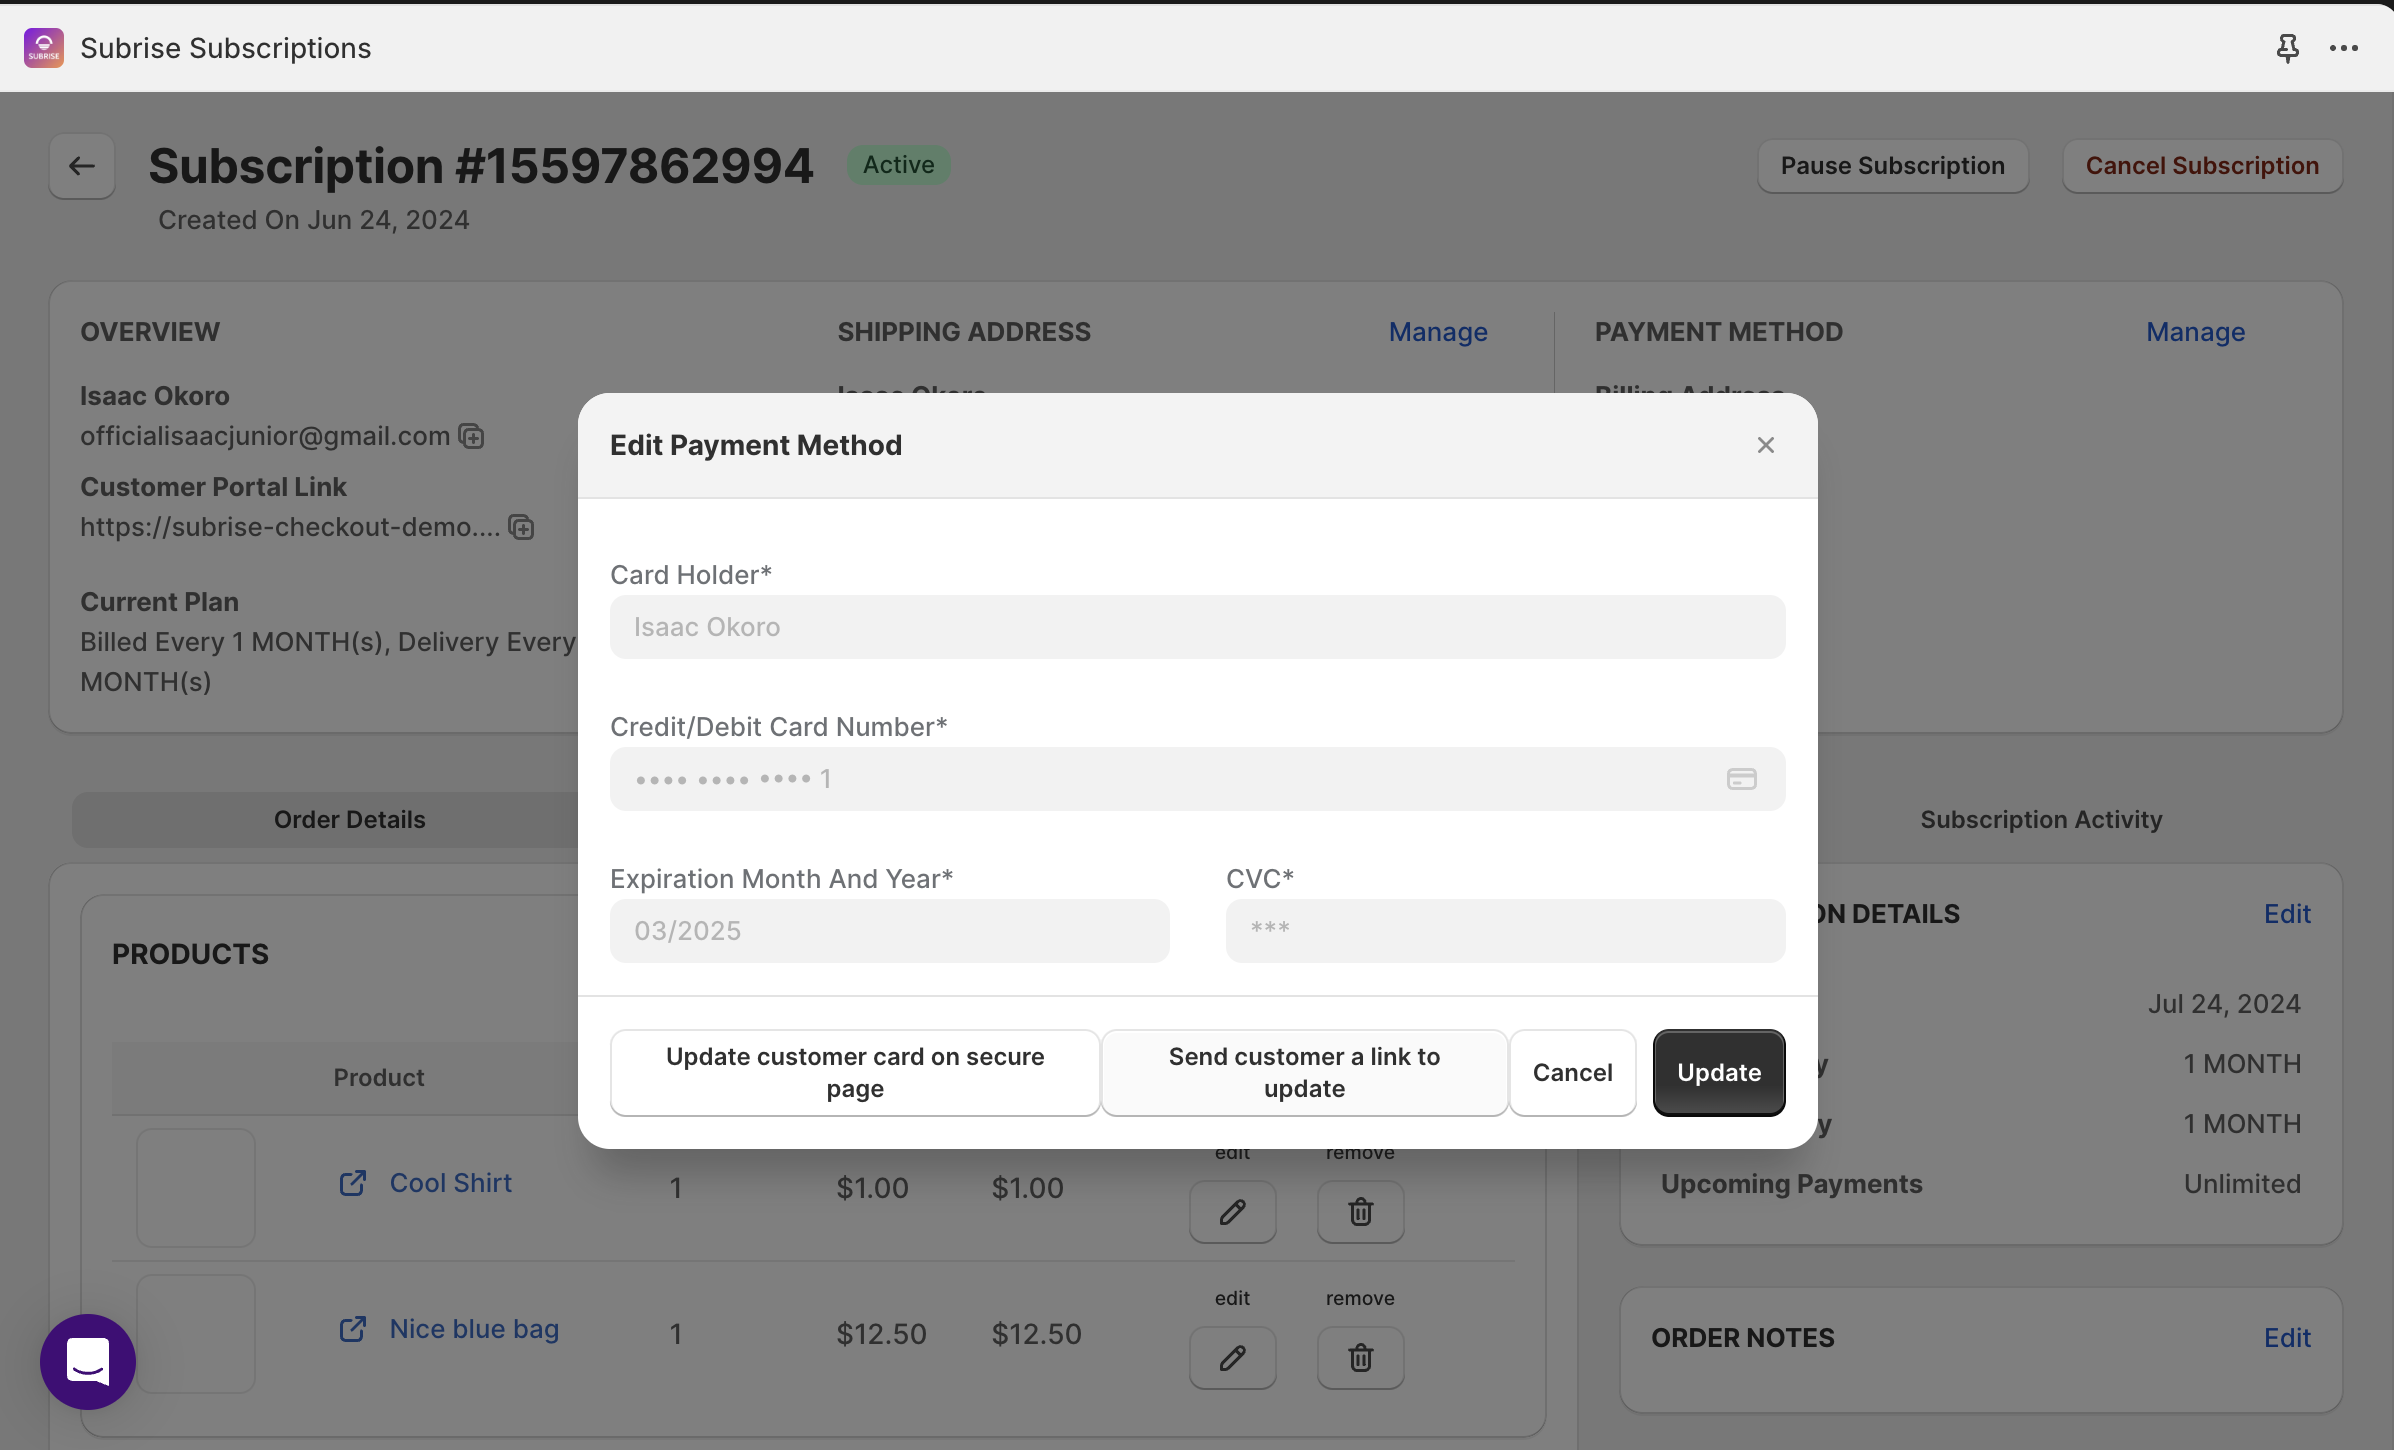Image resolution: width=2394 pixels, height=1450 pixels.
Task: Click the Pause Subscription button
Action: point(1892,166)
